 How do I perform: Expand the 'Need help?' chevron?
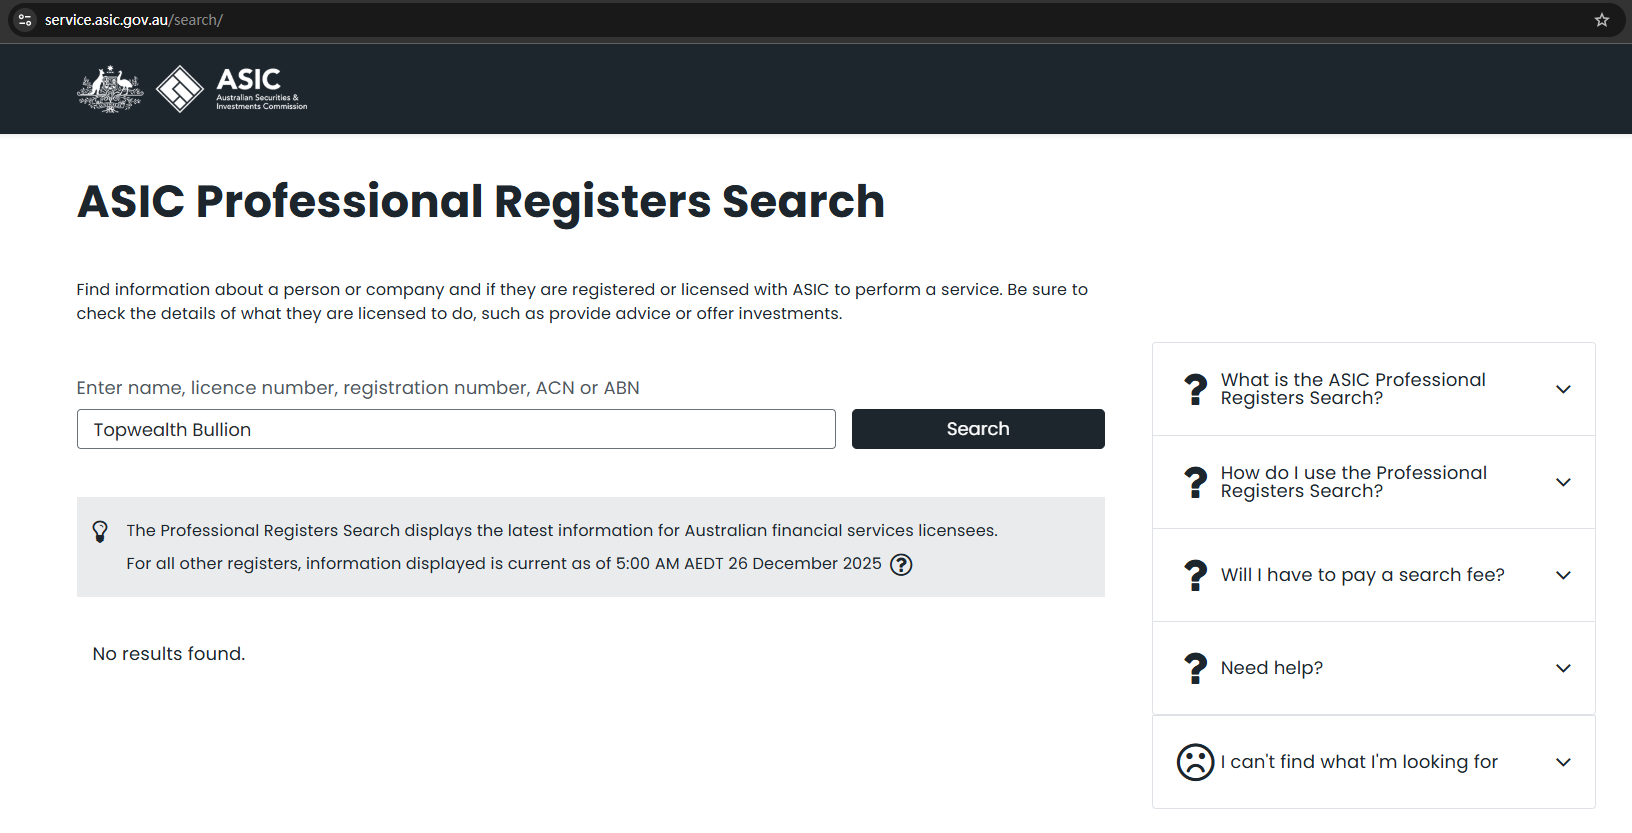point(1563,668)
